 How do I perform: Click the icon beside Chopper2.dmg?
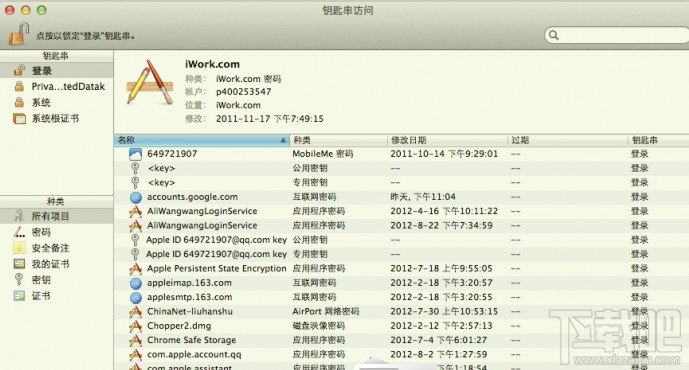(x=135, y=326)
